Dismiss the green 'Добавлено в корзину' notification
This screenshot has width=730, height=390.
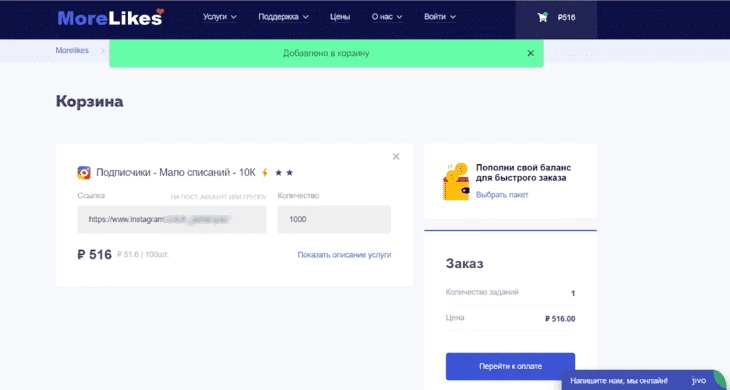pos(530,53)
